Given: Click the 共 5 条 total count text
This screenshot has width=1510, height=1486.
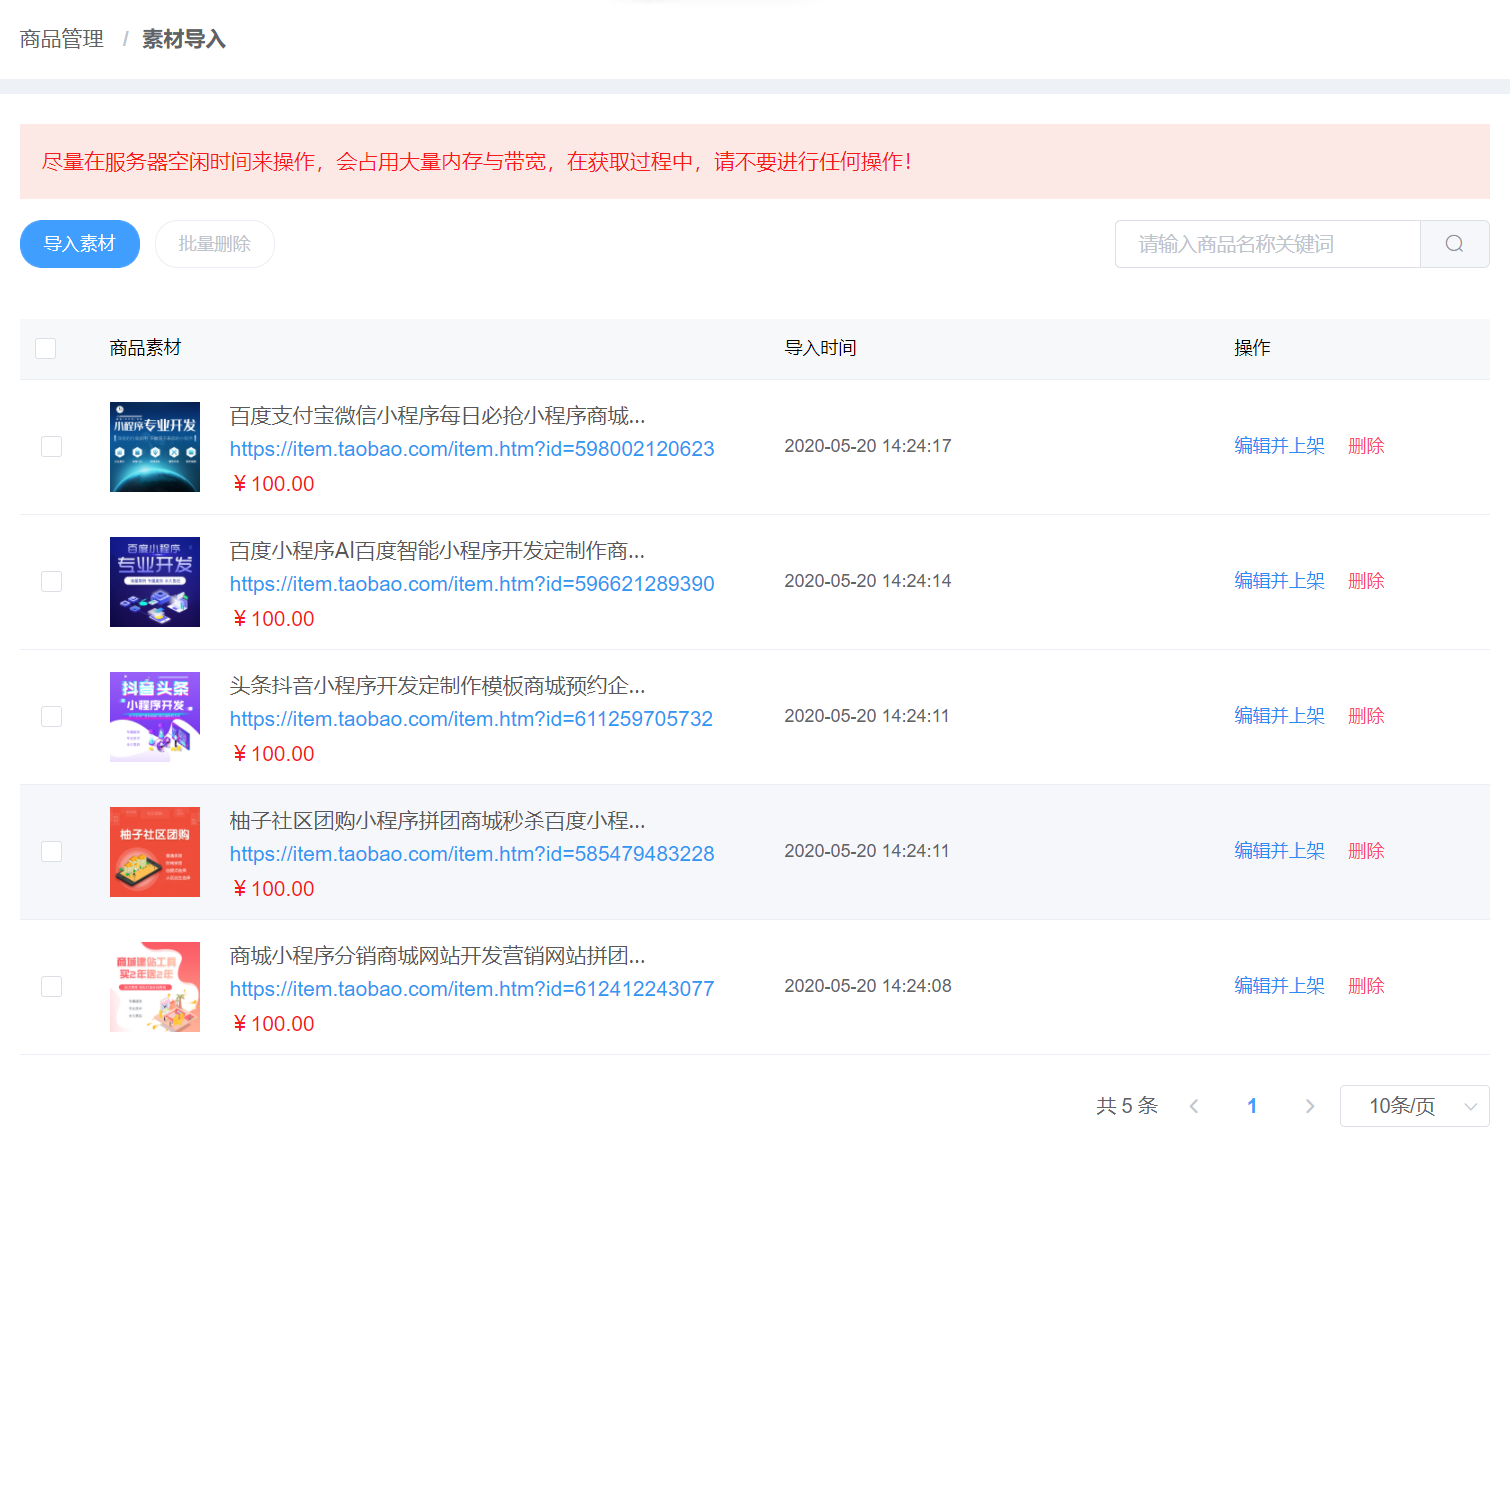Looking at the screenshot, I should pyautogui.click(x=1127, y=1106).
